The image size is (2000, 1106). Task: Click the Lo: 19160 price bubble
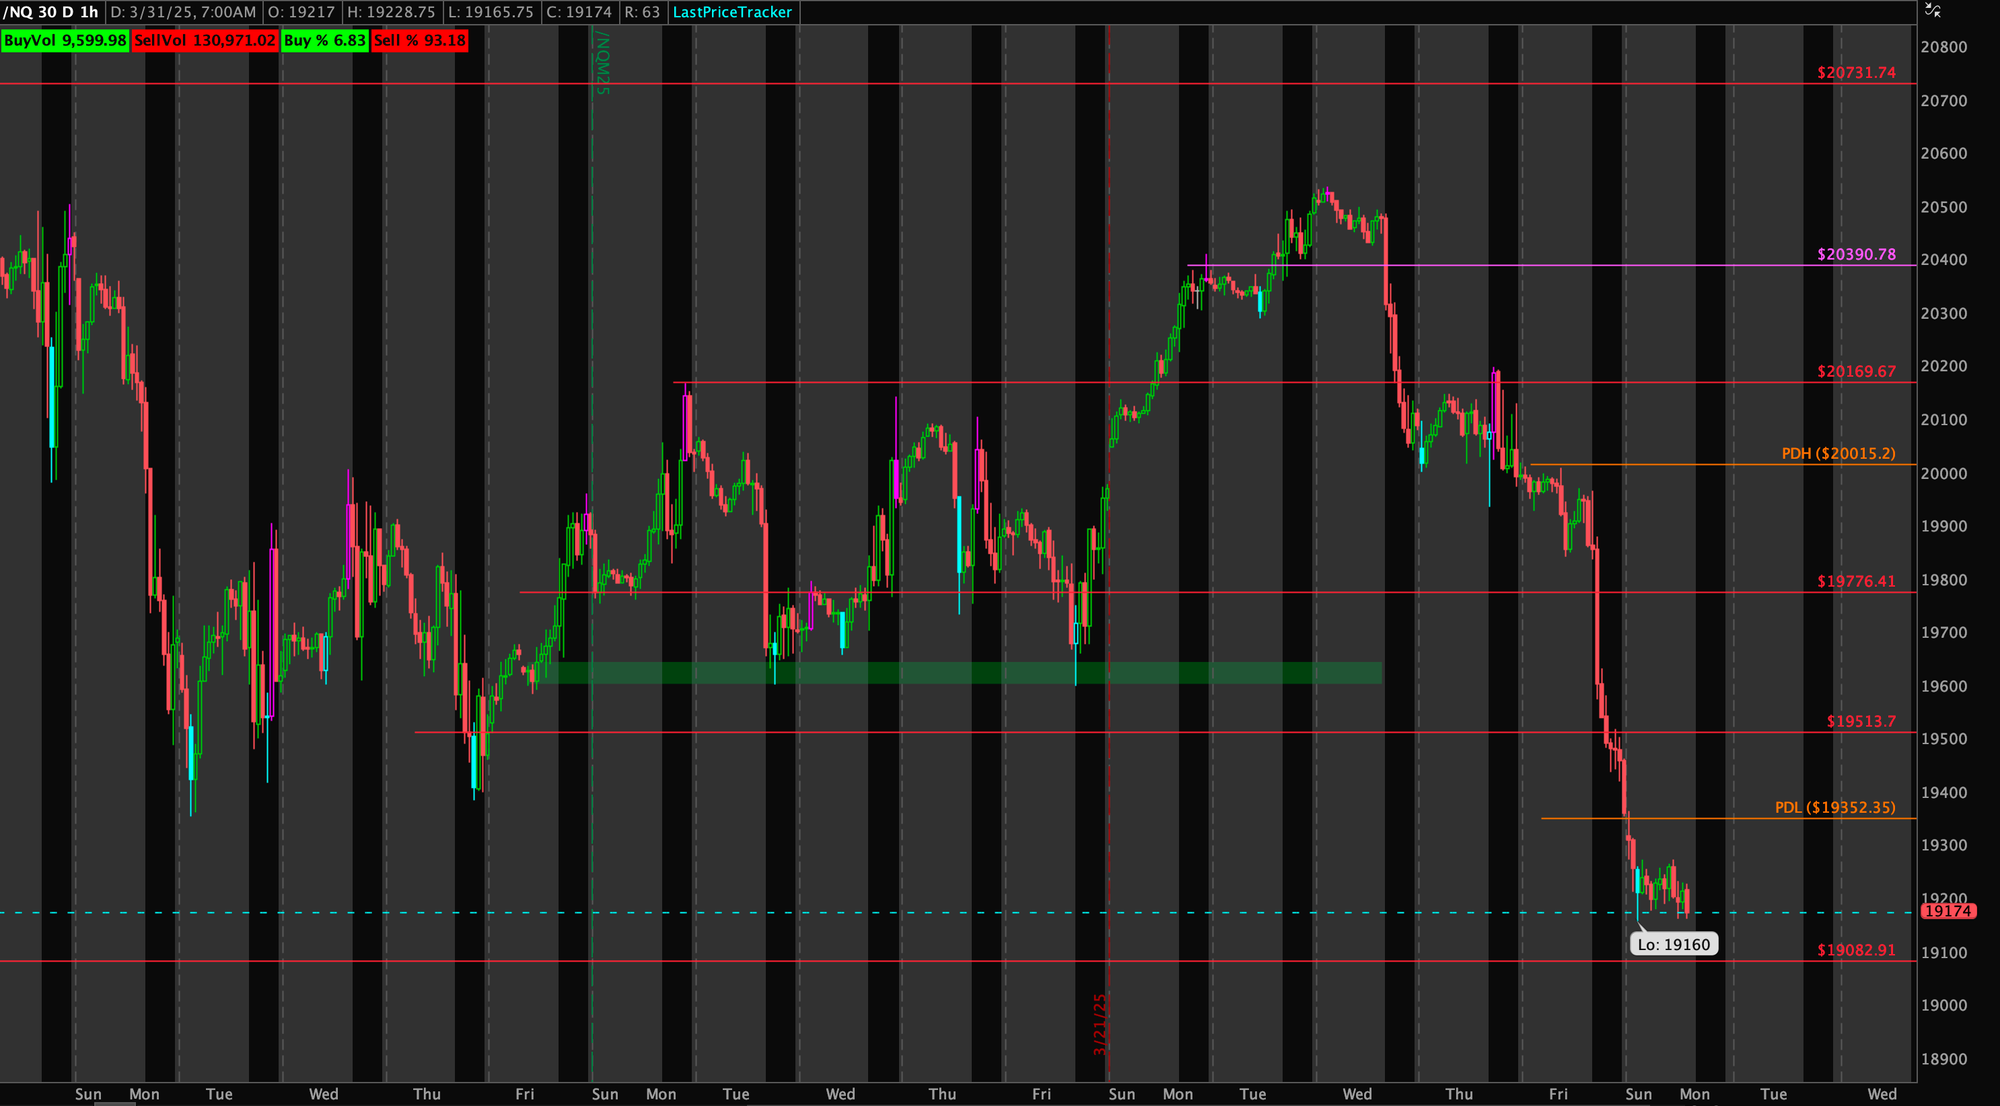pos(1673,944)
